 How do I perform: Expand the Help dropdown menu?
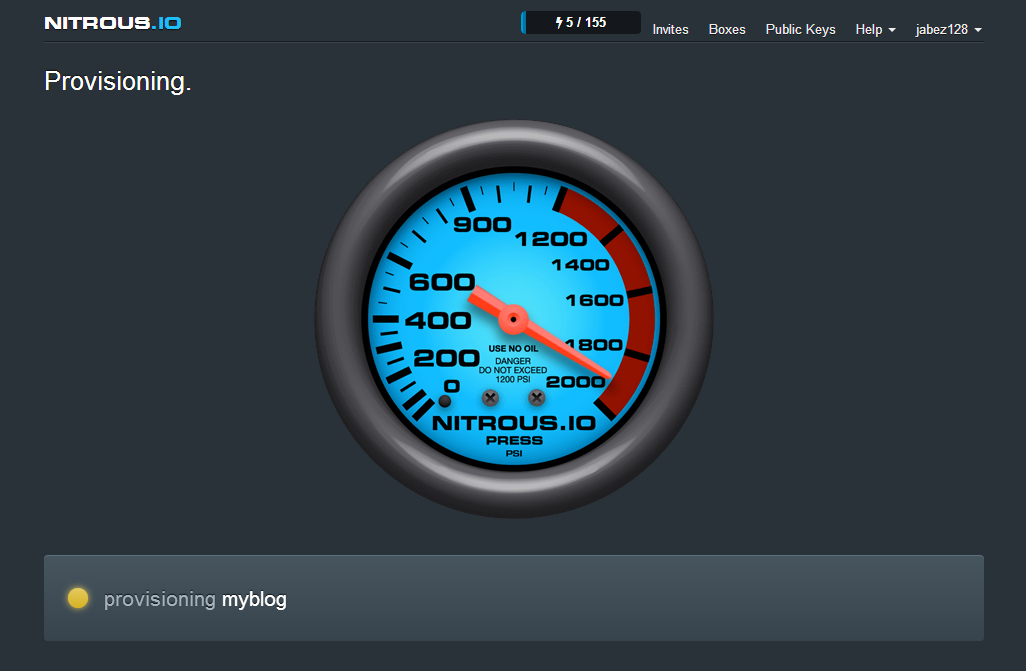pos(876,29)
